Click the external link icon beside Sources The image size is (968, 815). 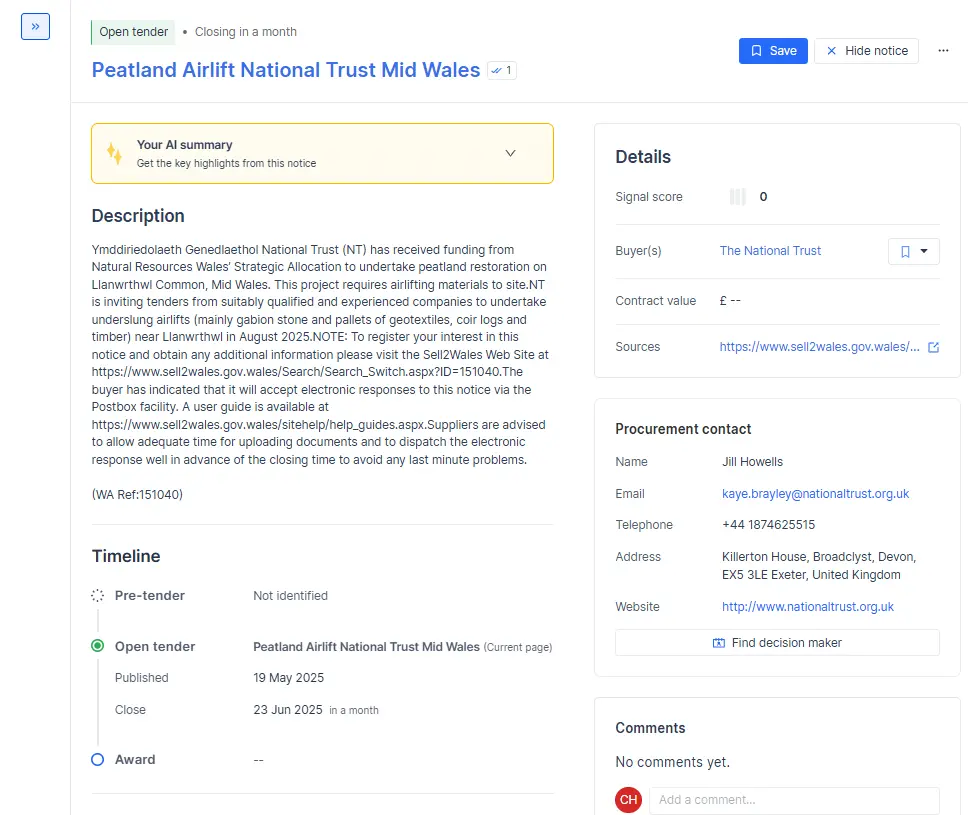[933, 347]
